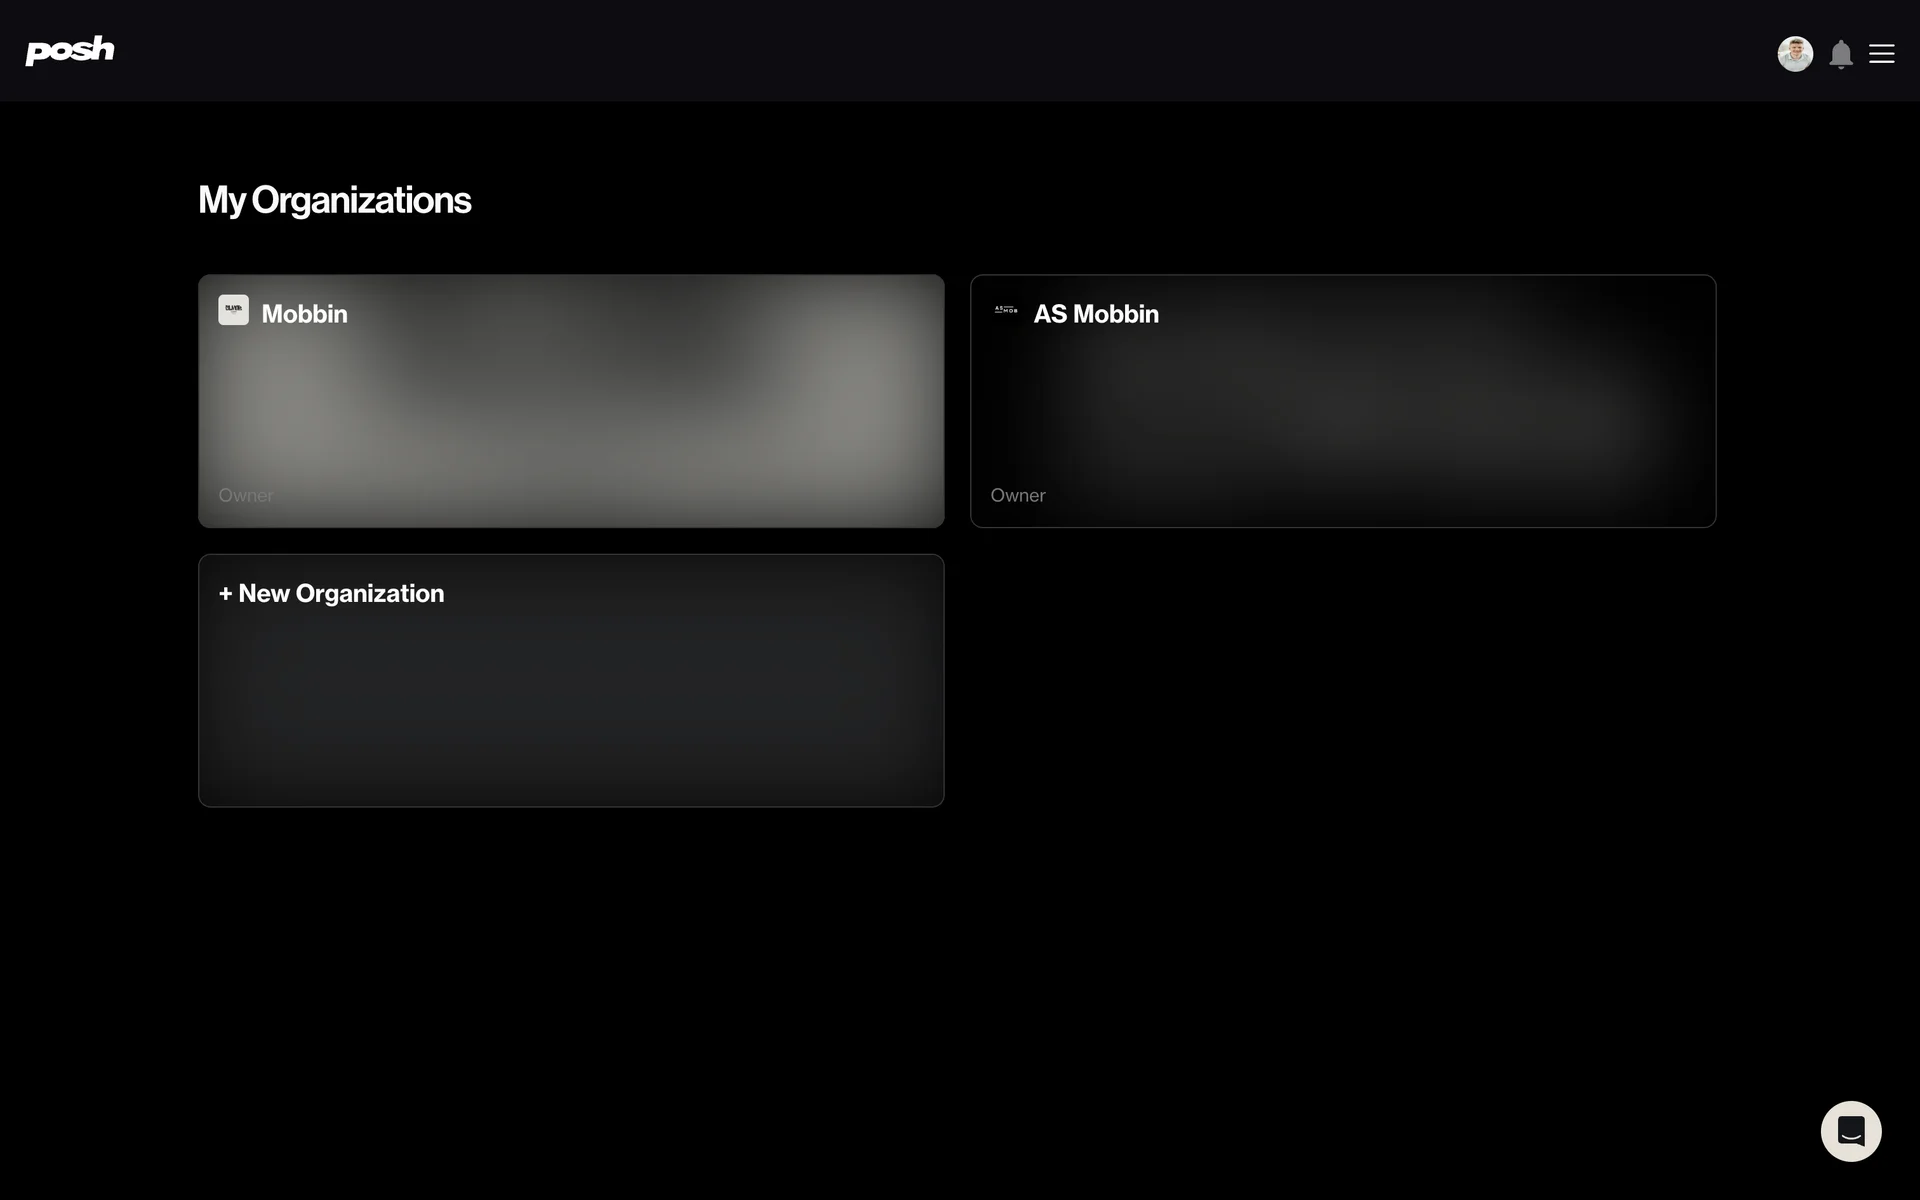
Task: Click the New Organization text label
Action: 341,594
